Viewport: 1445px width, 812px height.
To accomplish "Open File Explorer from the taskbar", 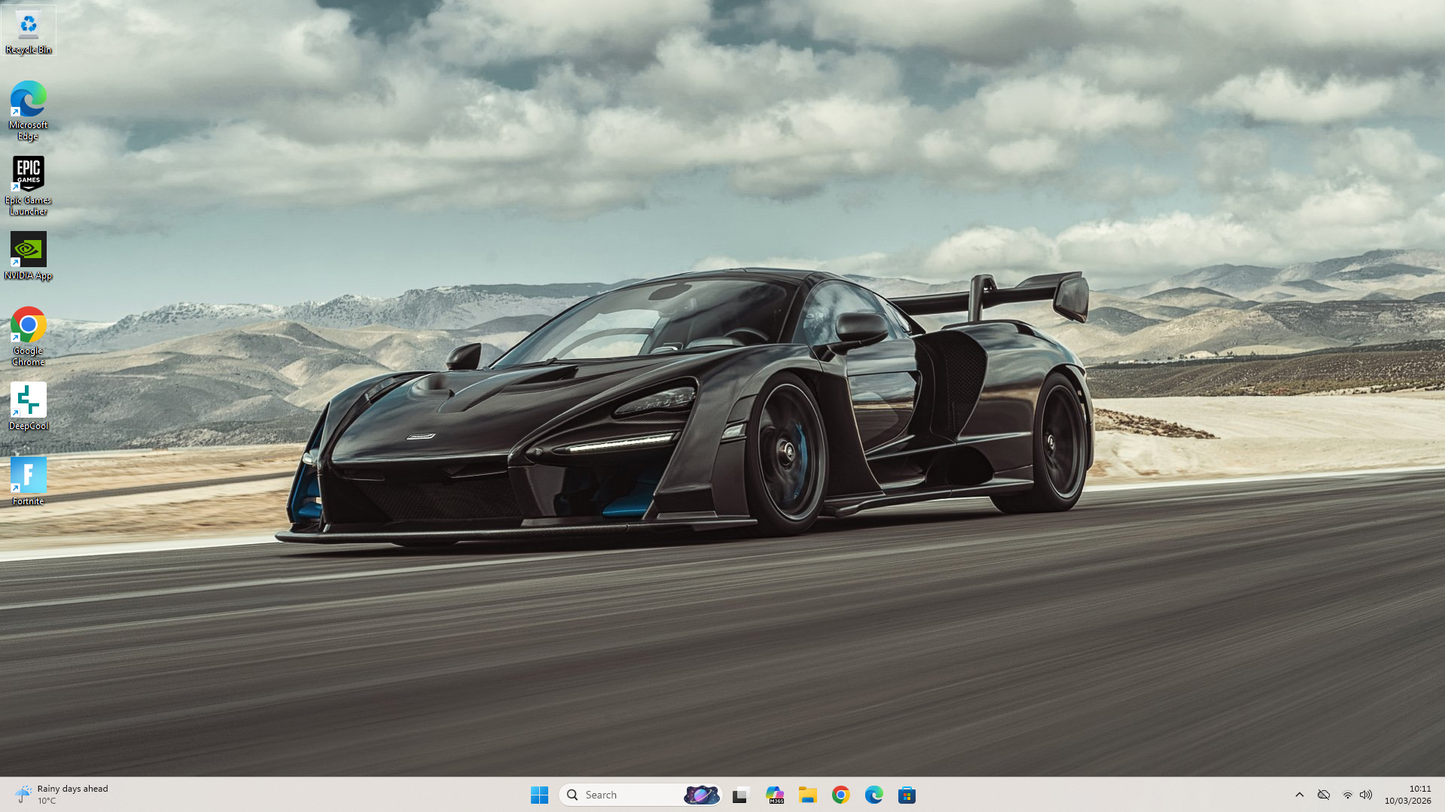I will click(x=807, y=795).
